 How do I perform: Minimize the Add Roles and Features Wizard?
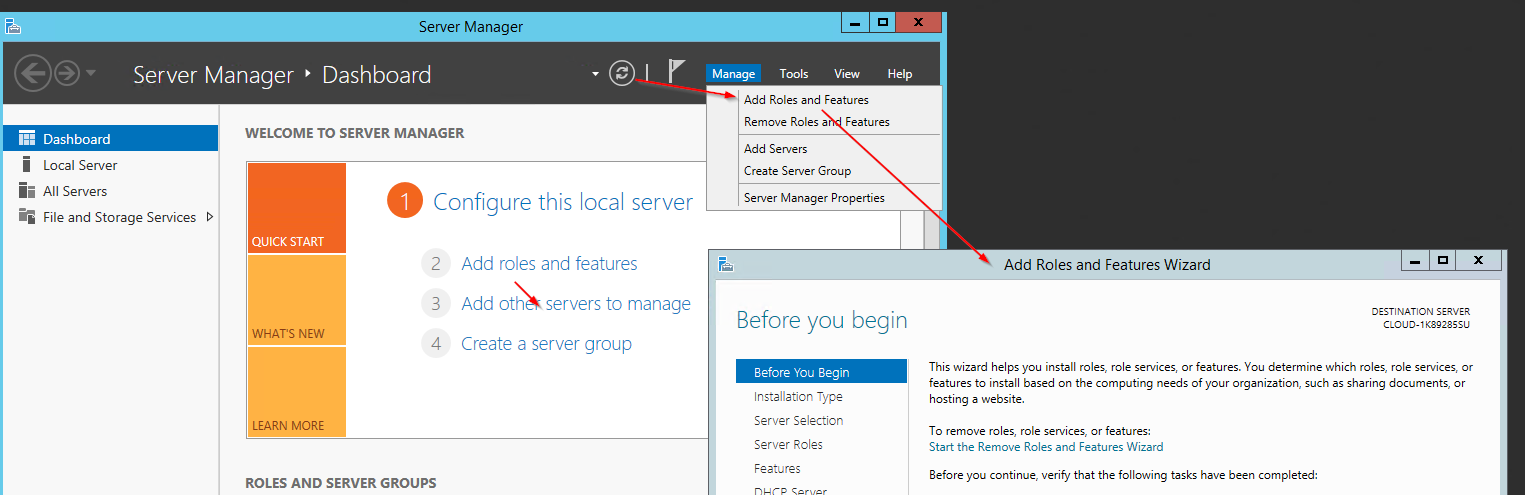(1414, 261)
